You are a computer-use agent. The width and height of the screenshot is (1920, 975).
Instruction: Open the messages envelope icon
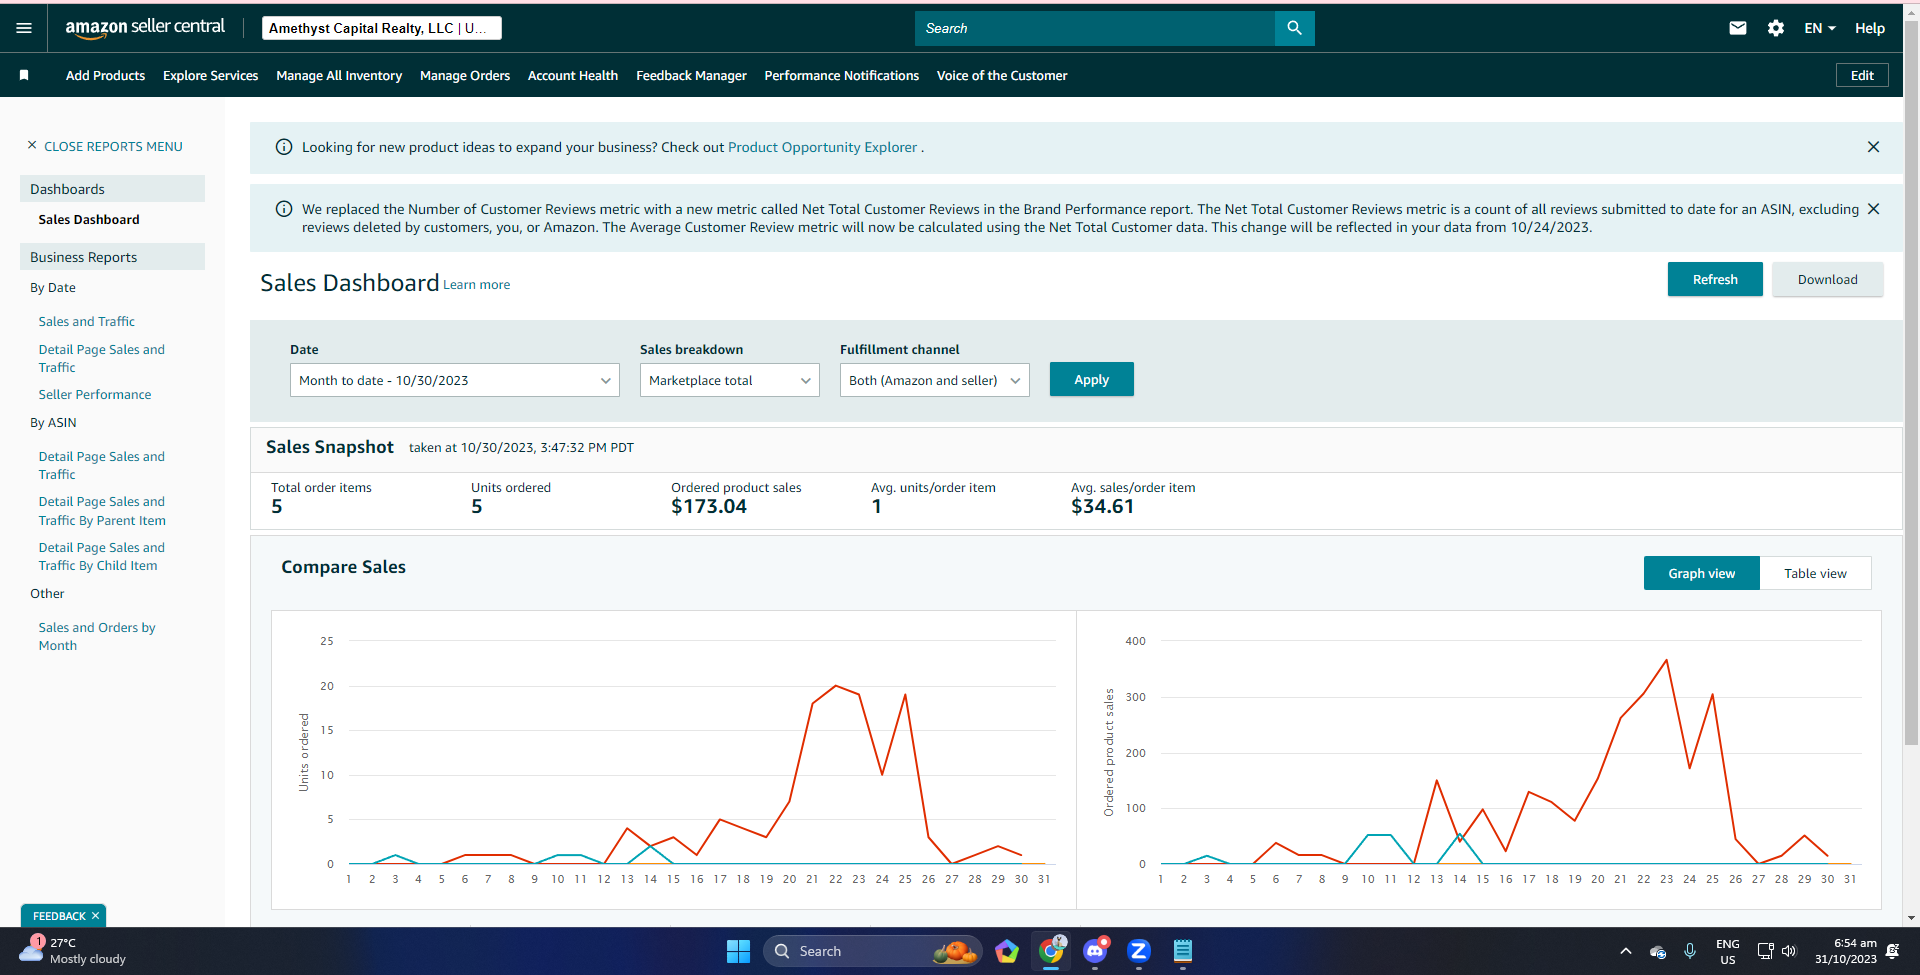pos(1738,28)
